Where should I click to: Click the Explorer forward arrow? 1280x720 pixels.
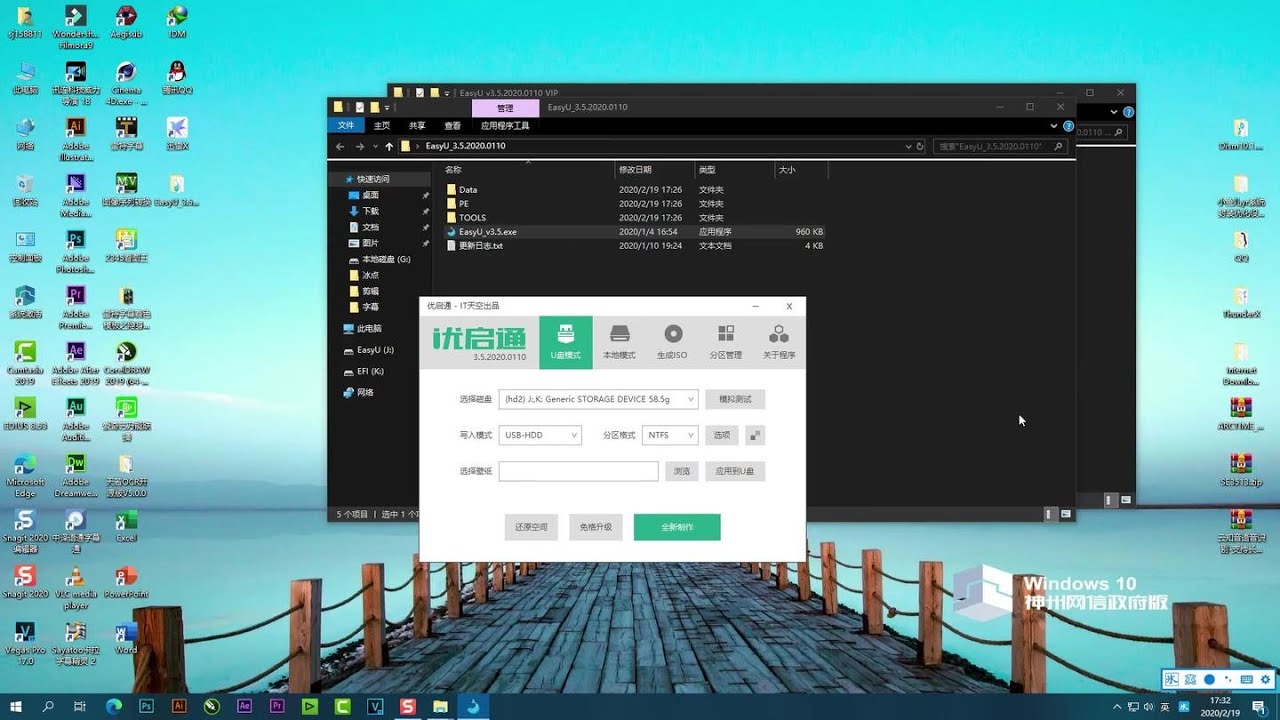[360, 146]
